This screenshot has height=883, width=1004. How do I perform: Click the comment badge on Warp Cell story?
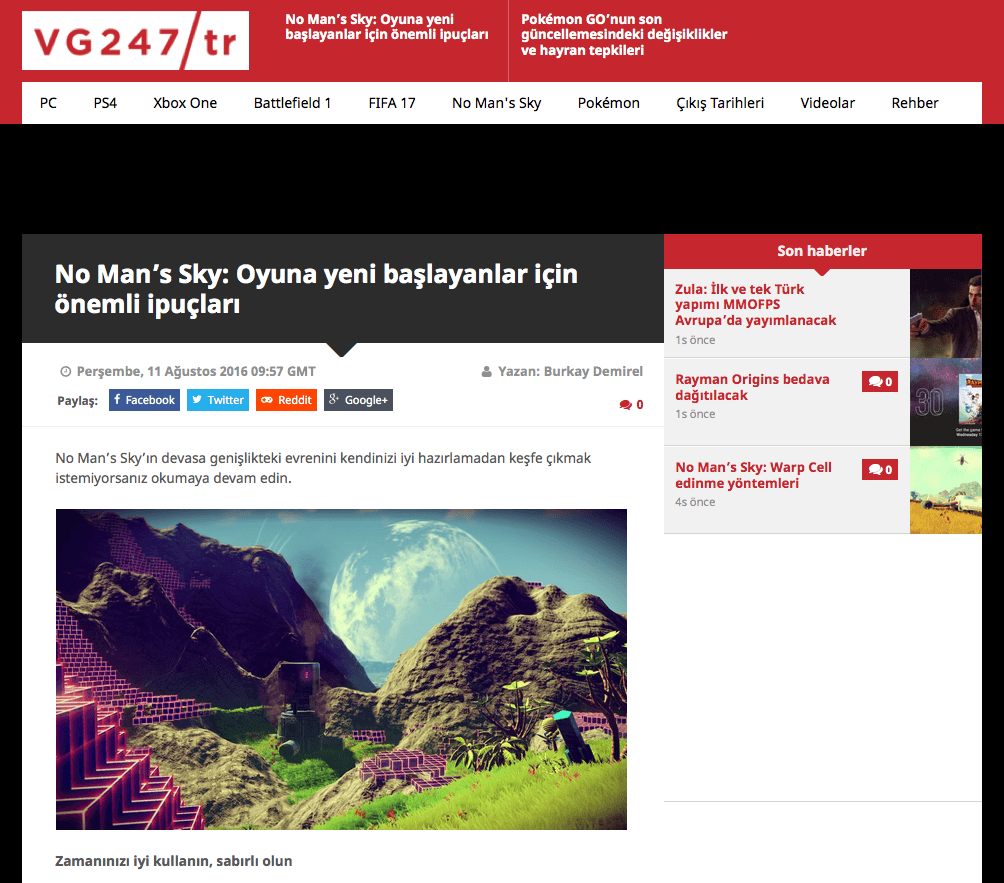[x=879, y=469]
